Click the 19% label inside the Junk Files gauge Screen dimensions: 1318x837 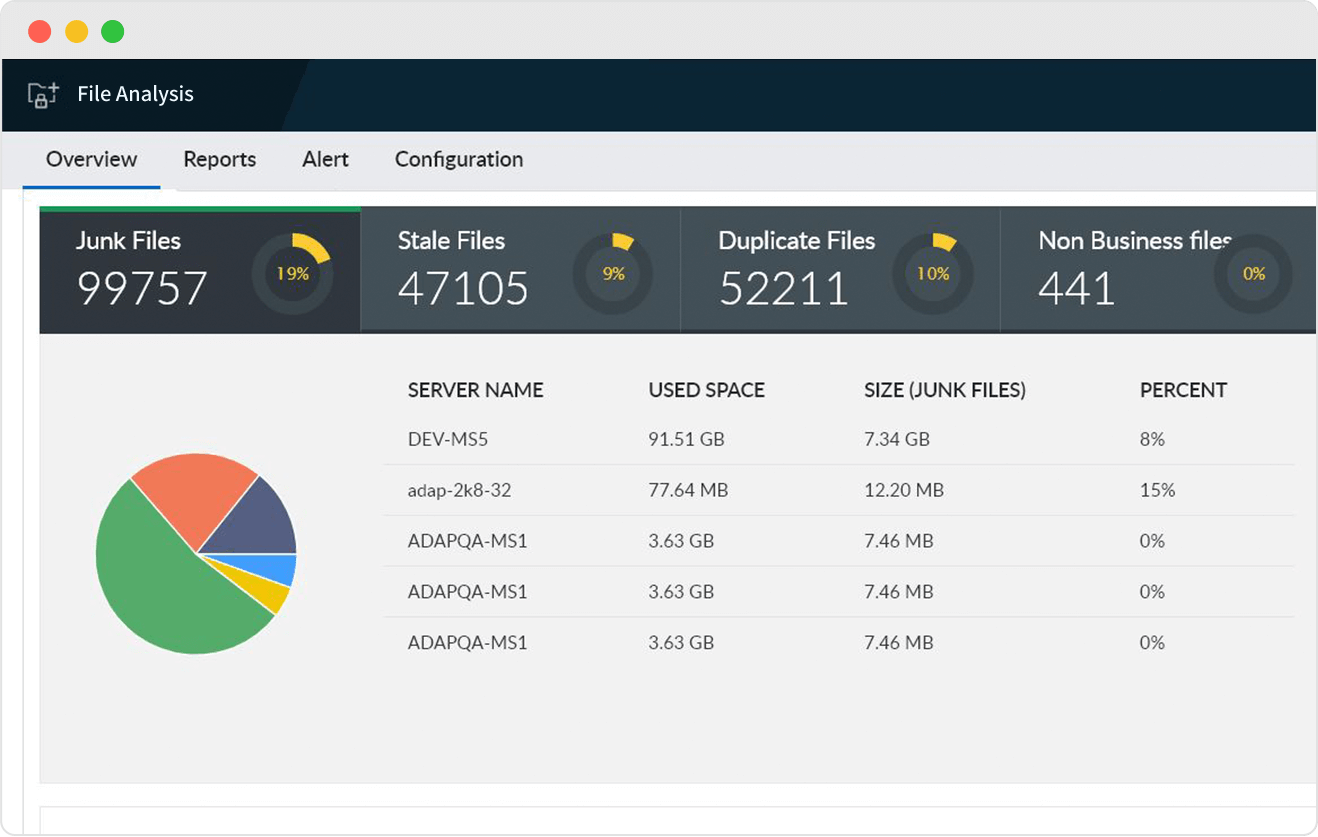click(291, 273)
